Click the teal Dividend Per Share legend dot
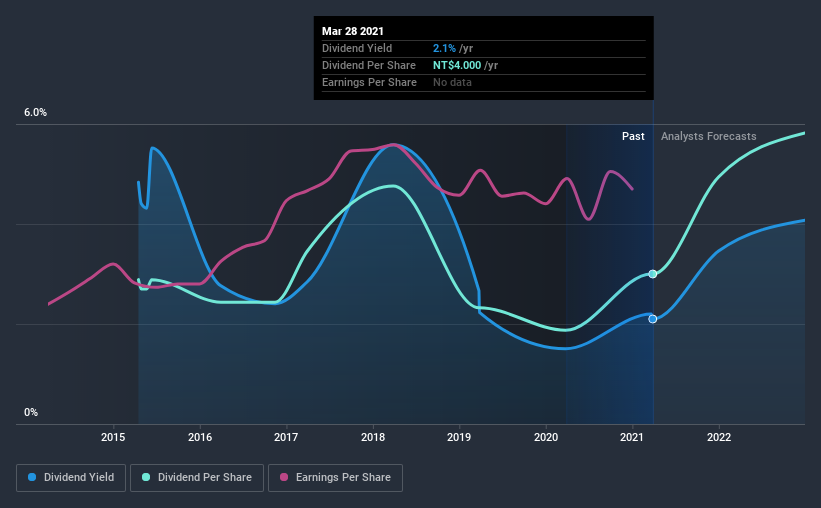 (x=146, y=477)
